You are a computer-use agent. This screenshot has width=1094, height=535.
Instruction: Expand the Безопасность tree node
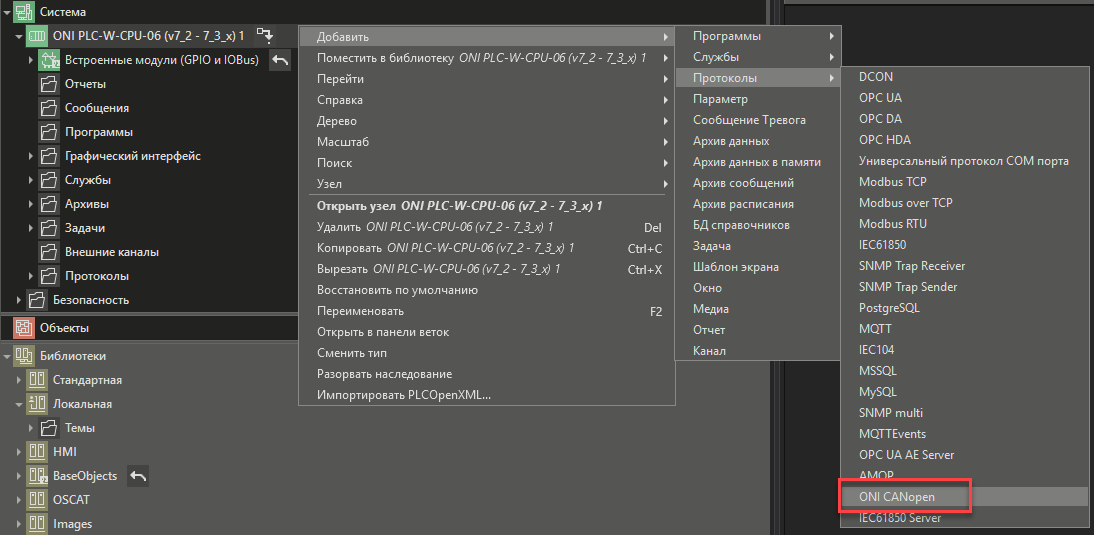tap(19, 300)
